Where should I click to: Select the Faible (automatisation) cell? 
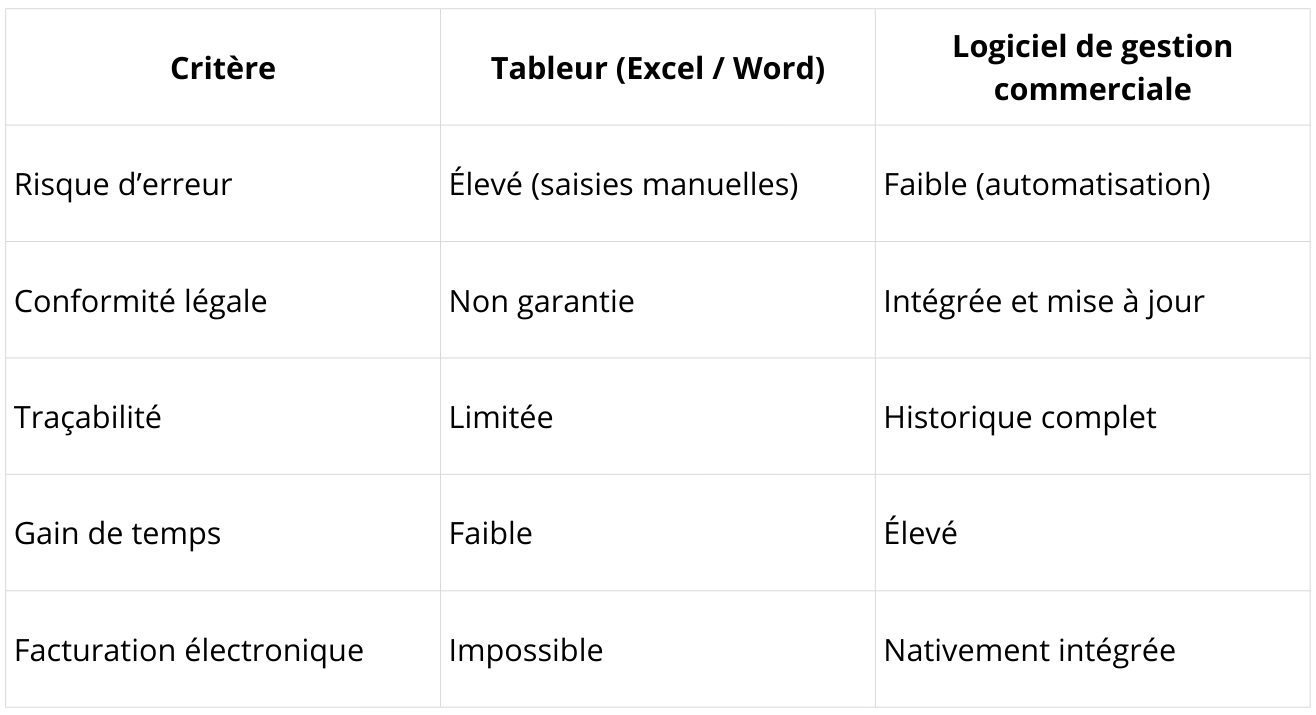[1047, 185]
